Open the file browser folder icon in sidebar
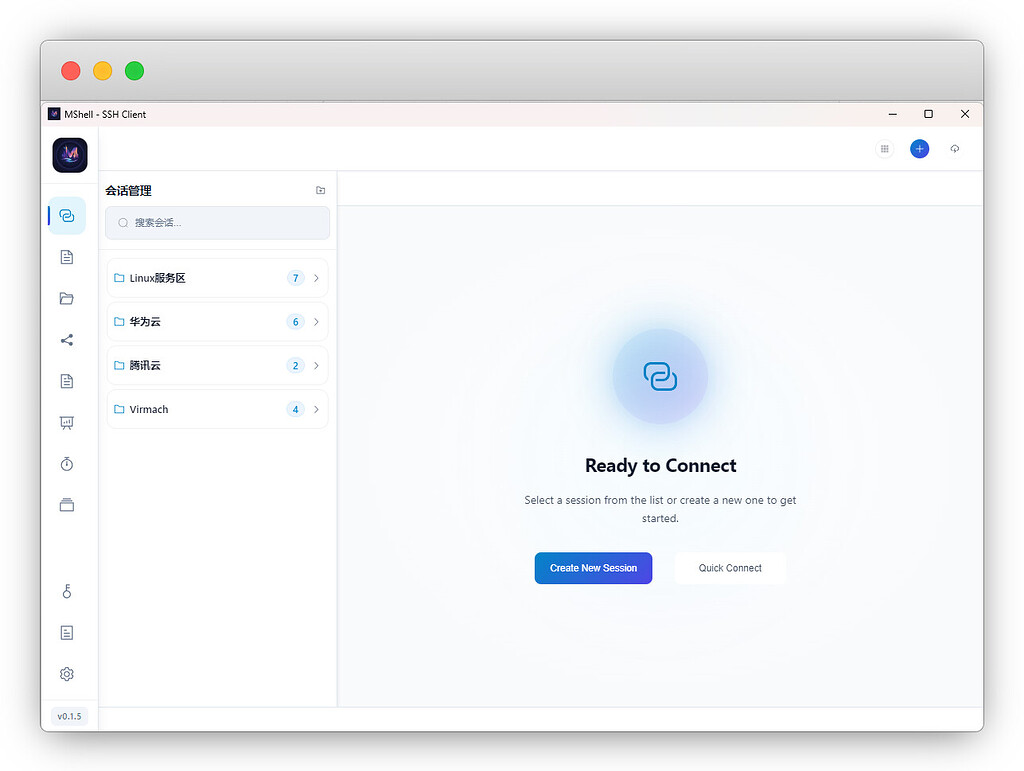The width and height of the screenshot is (1024, 771). pyautogui.click(x=67, y=298)
